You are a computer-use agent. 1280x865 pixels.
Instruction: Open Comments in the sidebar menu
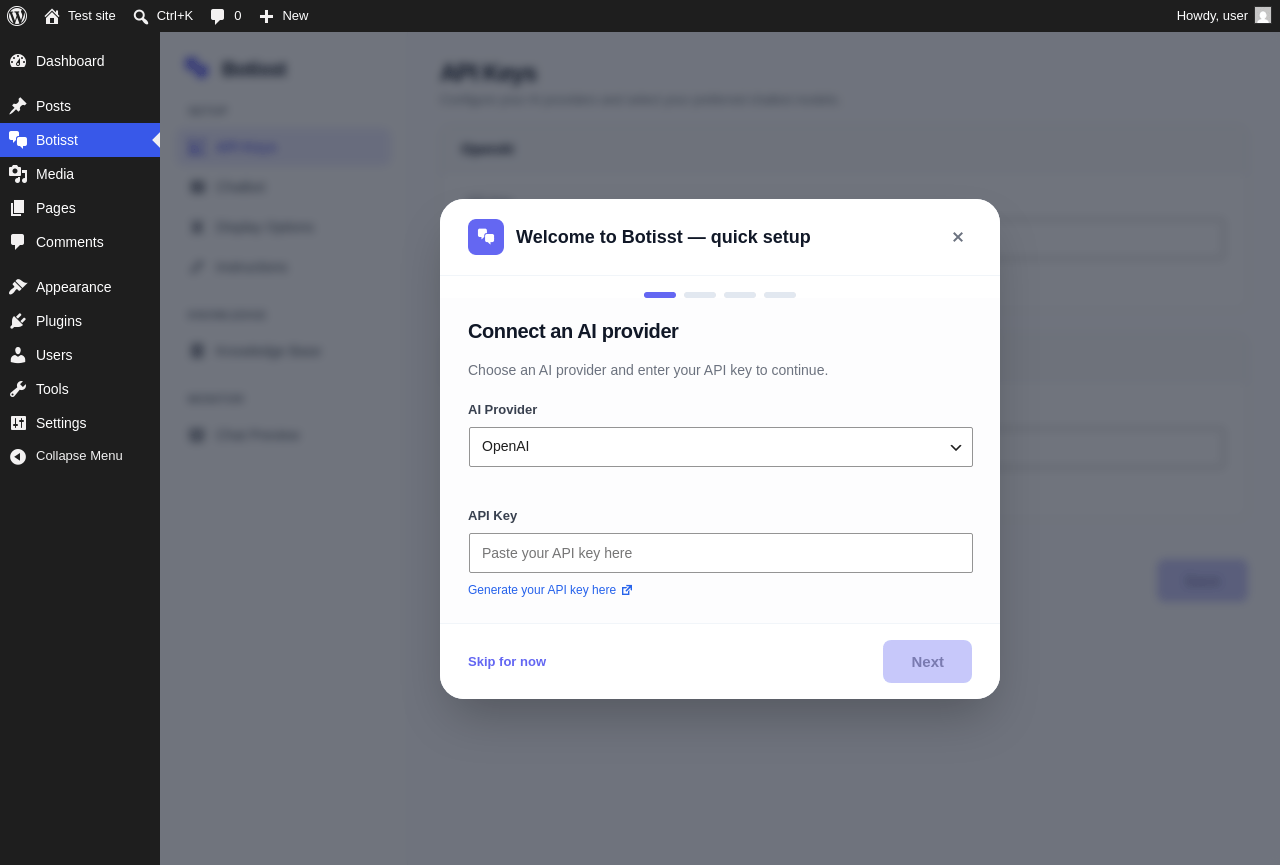tap(80, 242)
